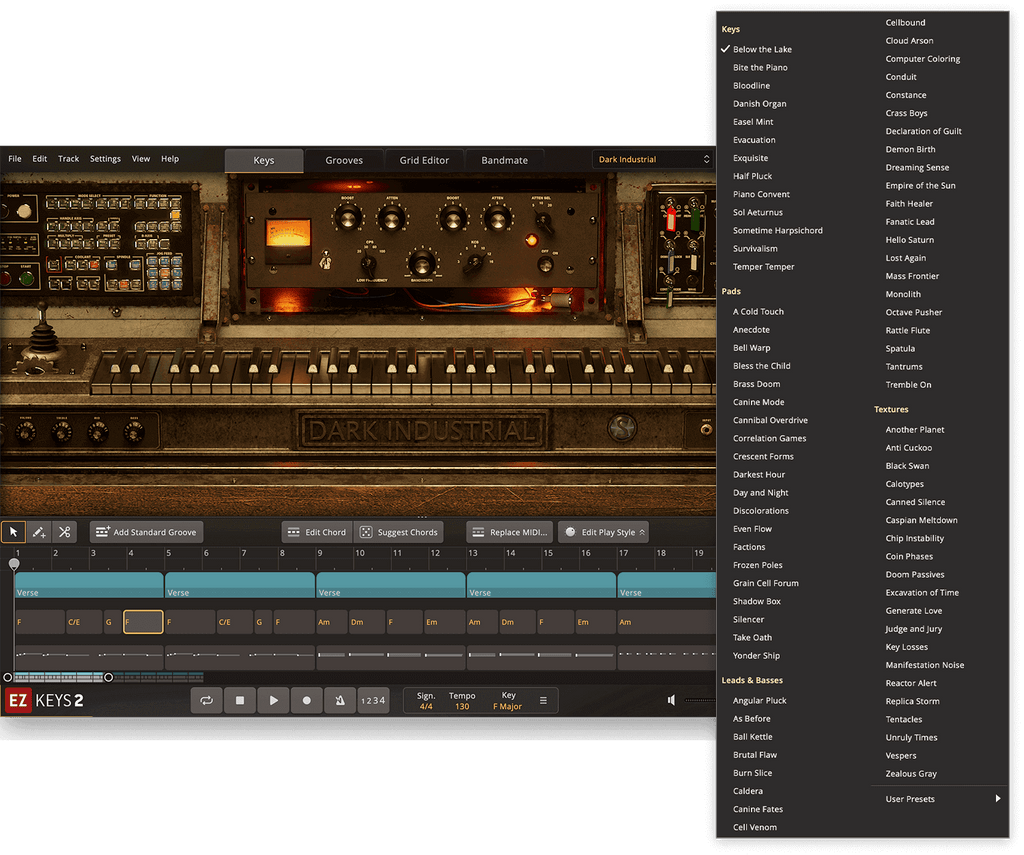Choose the Angular Pluck preset
Image resolution: width=1024 pixels, height=855 pixels.
[760, 701]
